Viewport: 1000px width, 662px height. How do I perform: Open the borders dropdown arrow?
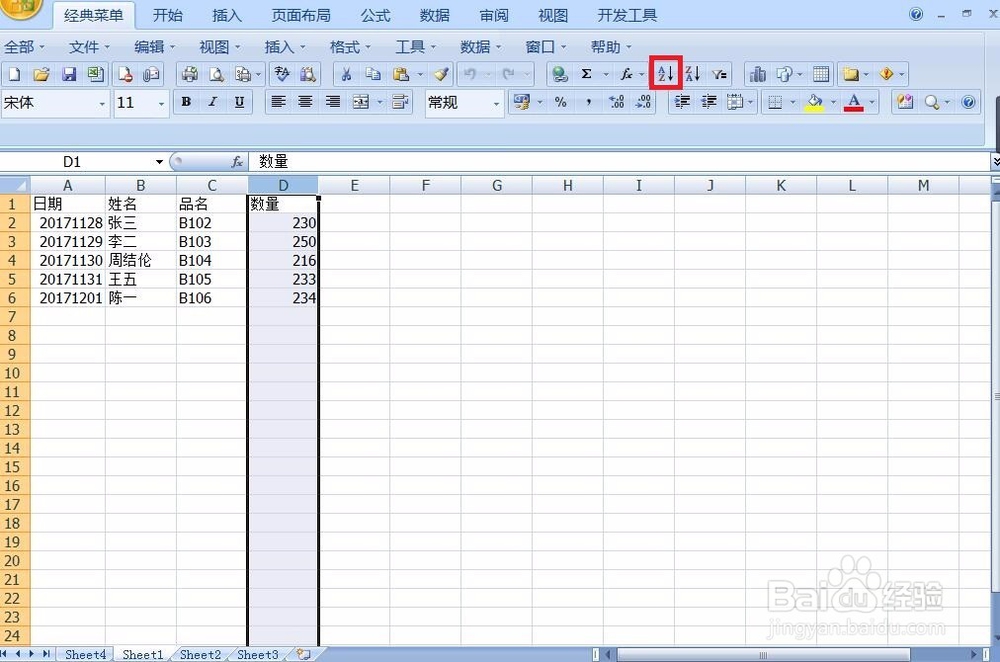pos(793,102)
